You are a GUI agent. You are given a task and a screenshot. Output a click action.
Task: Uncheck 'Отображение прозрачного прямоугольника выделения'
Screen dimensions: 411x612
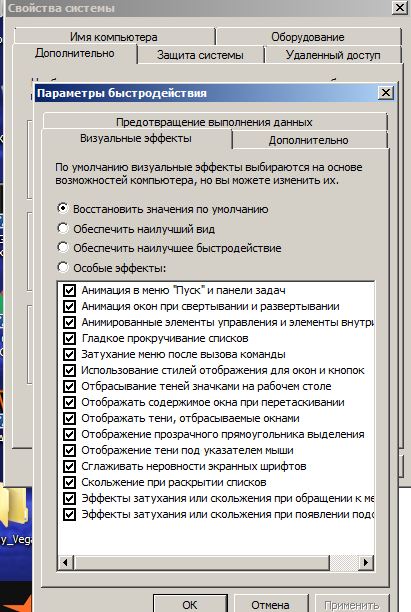pos(69,434)
